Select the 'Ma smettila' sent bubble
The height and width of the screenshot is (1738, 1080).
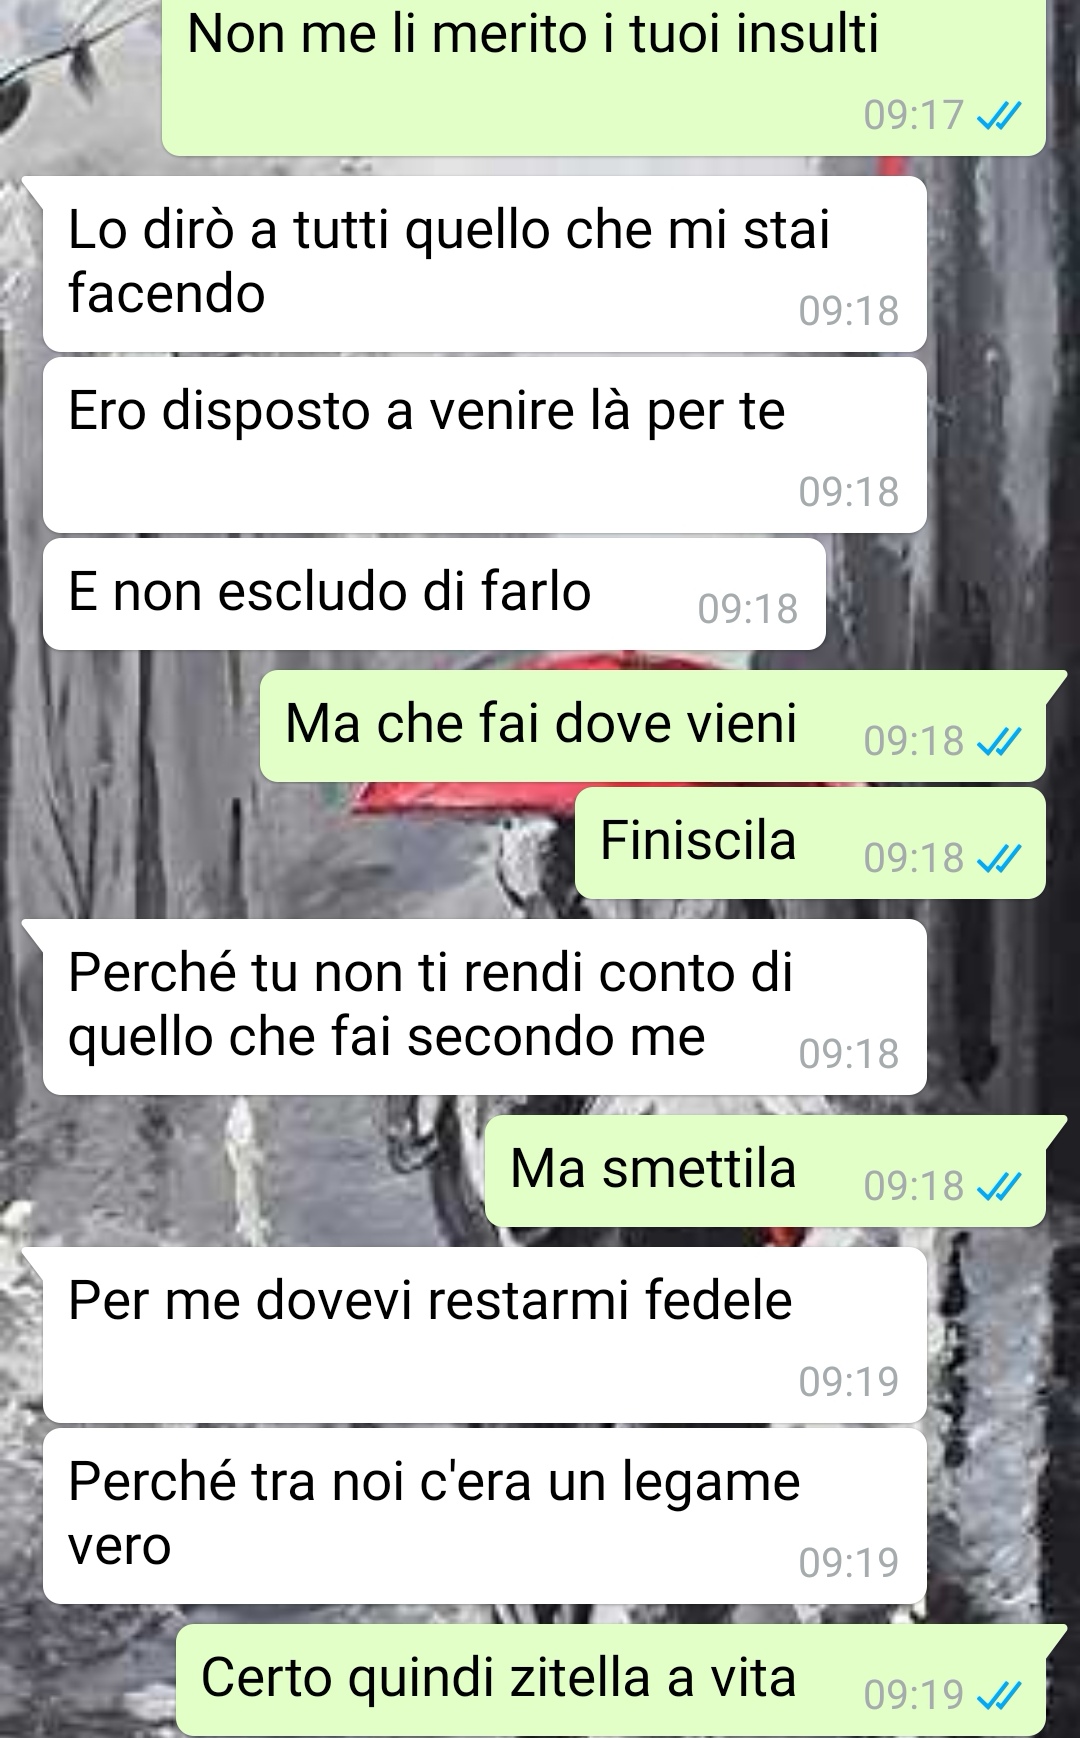pos(766,1171)
